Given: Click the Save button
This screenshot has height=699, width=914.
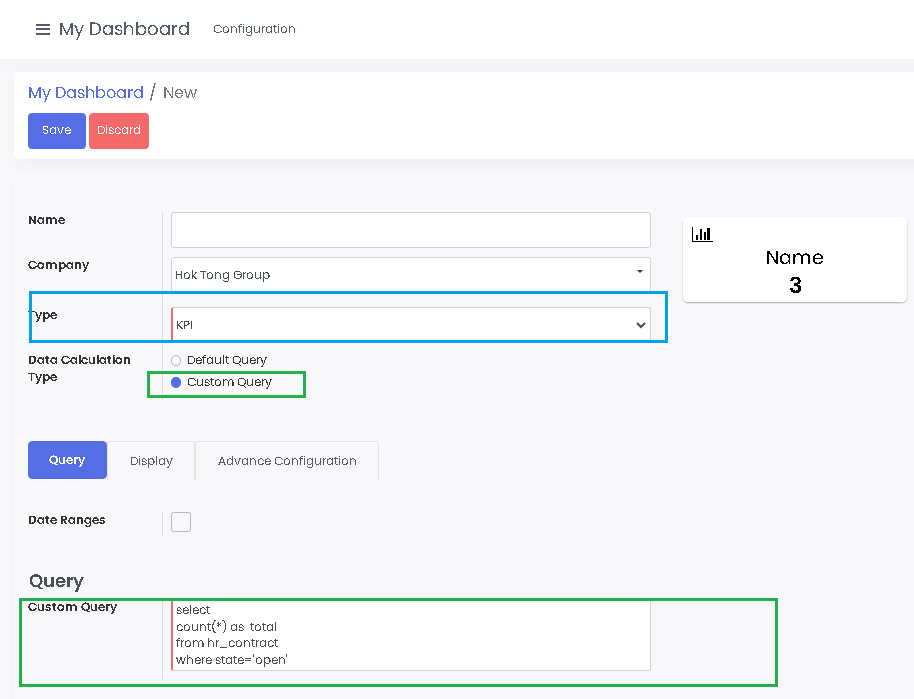Looking at the screenshot, I should click(x=56, y=130).
